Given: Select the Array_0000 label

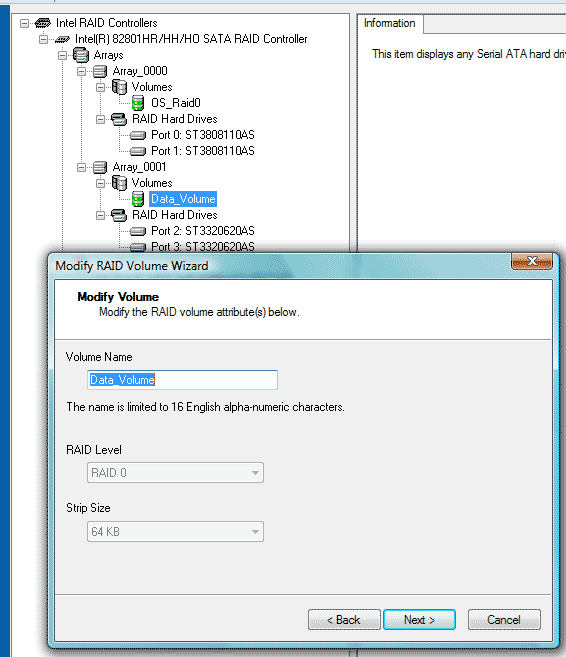Looking at the screenshot, I should tap(140, 71).
